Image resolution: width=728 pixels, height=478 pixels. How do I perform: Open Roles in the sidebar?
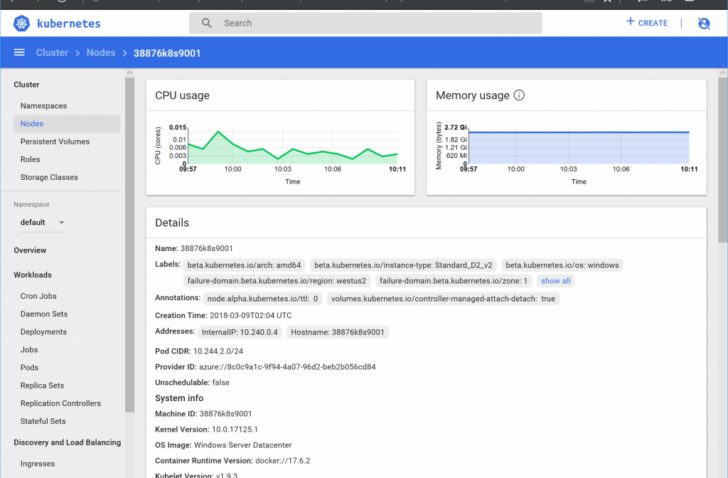tap(30, 159)
